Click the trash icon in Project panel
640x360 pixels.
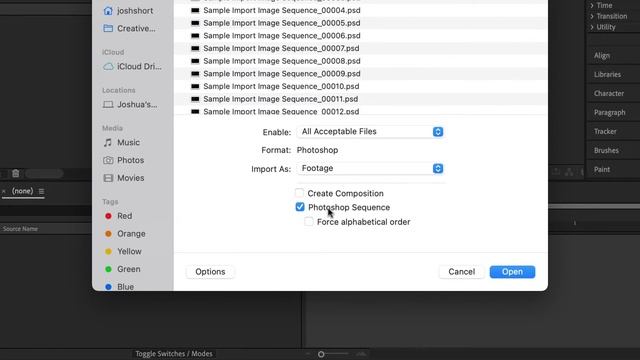[16, 173]
